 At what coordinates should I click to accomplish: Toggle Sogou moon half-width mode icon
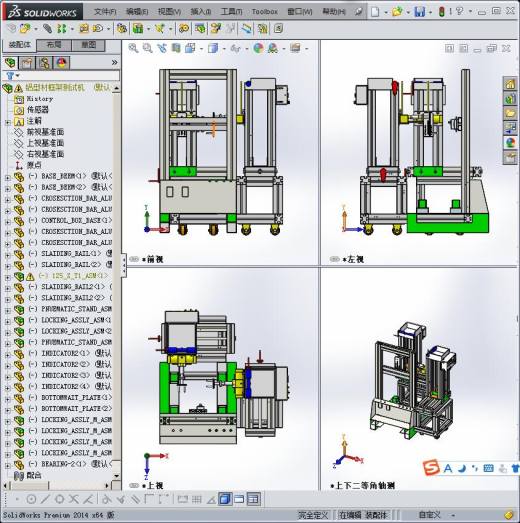[x=462, y=469]
